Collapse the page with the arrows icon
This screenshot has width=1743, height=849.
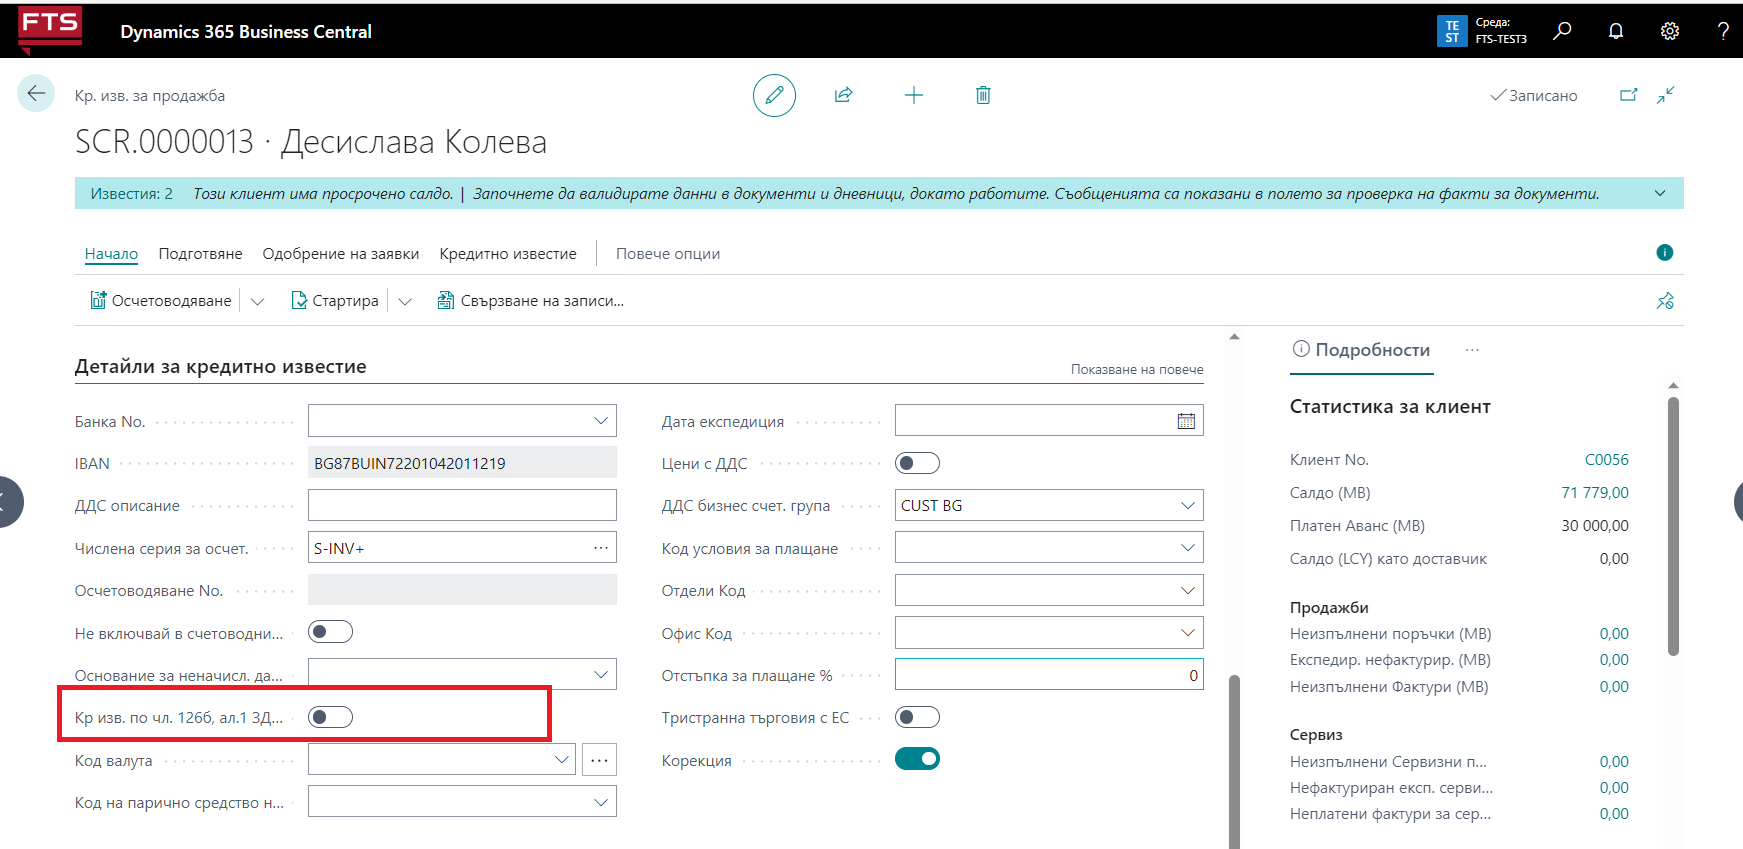pos(1665,95)
